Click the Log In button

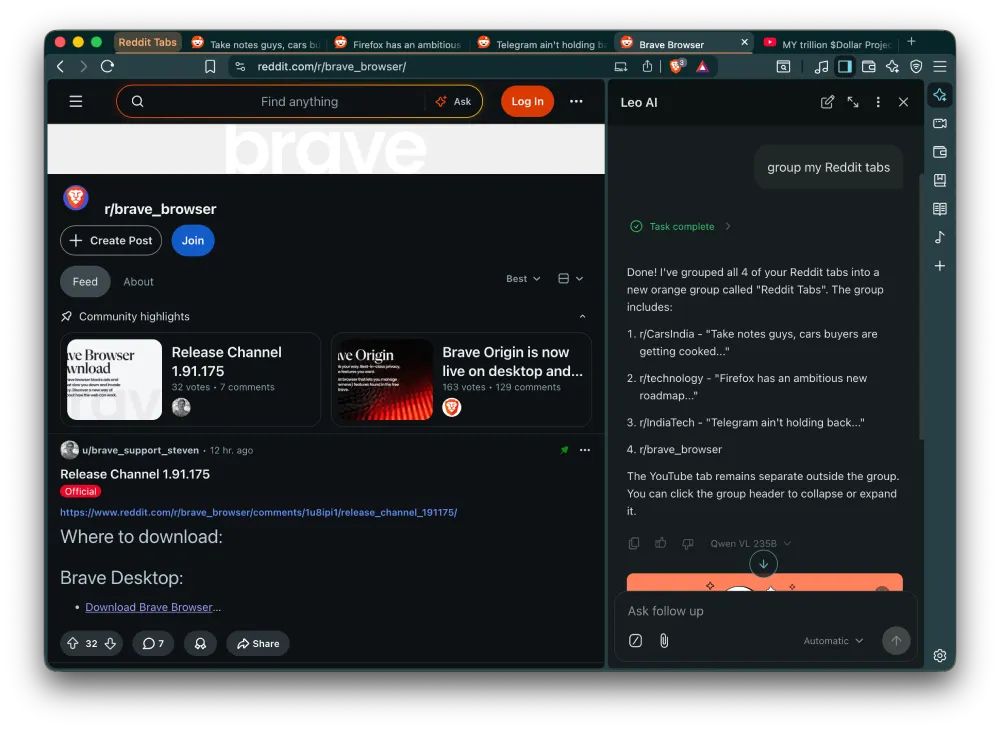pos(527,101)
